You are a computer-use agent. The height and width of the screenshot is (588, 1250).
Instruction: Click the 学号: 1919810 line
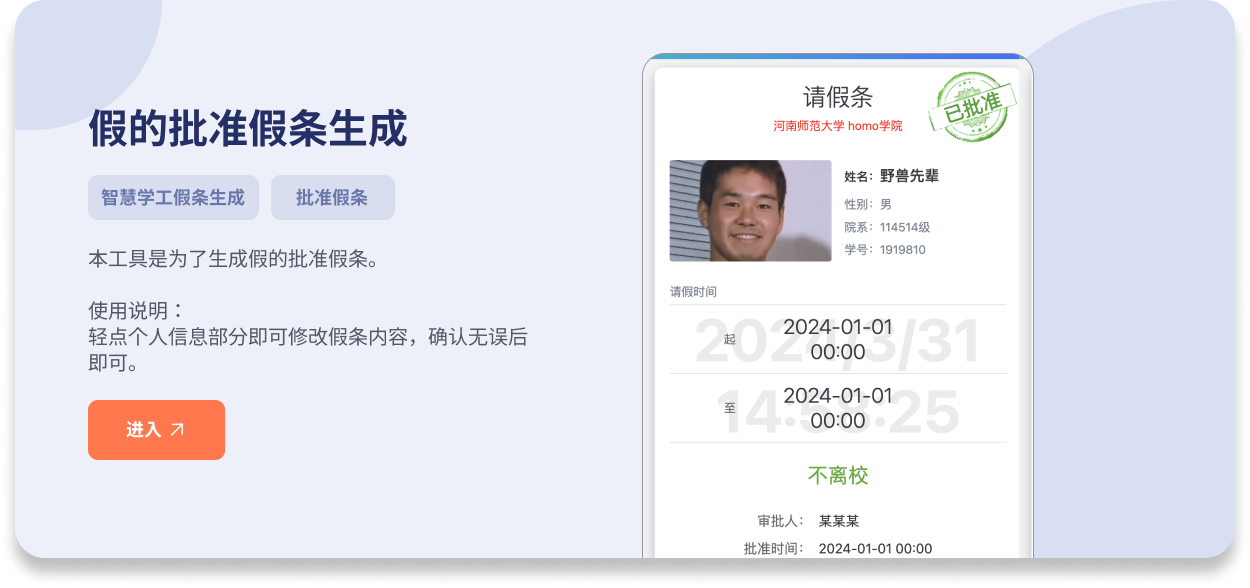pos(885,249)
